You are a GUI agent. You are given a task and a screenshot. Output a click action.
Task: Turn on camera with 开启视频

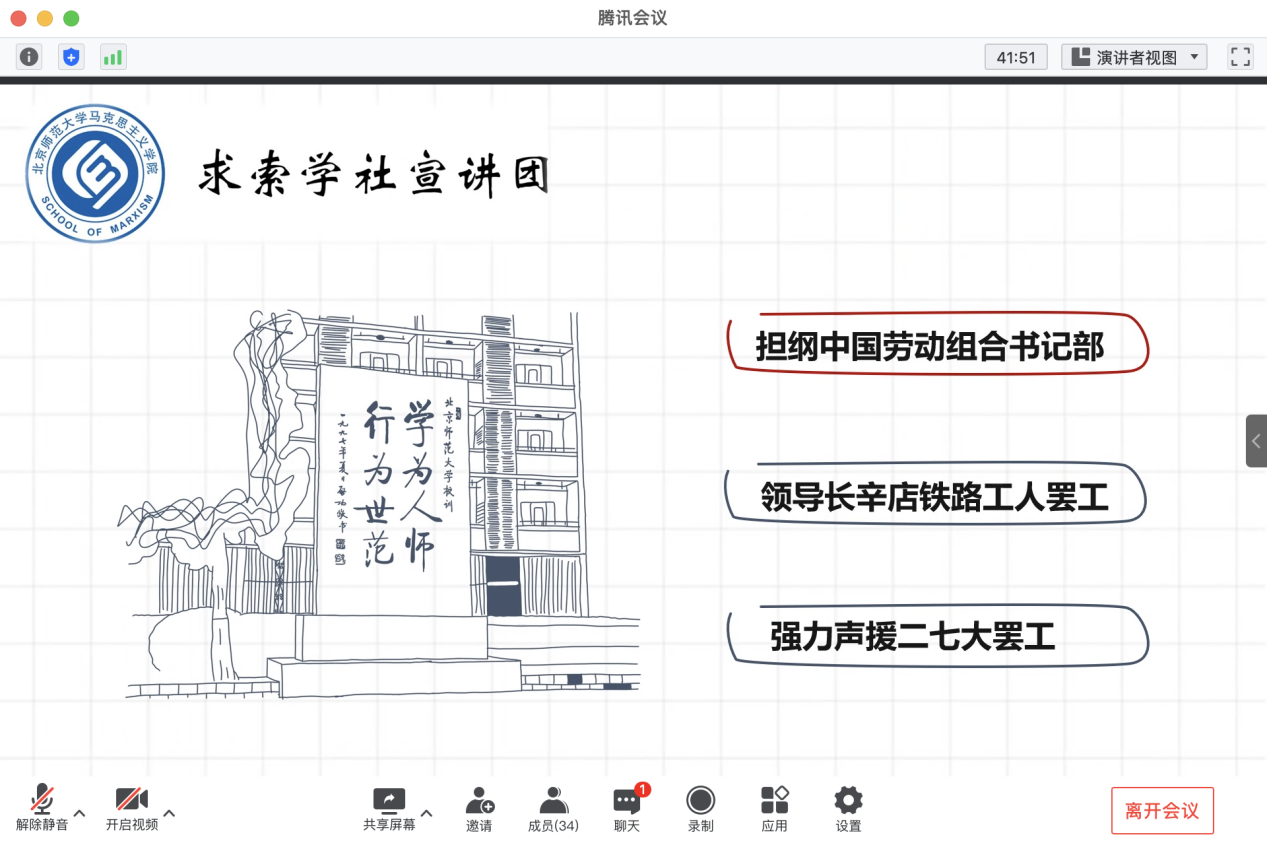(132, 808)
